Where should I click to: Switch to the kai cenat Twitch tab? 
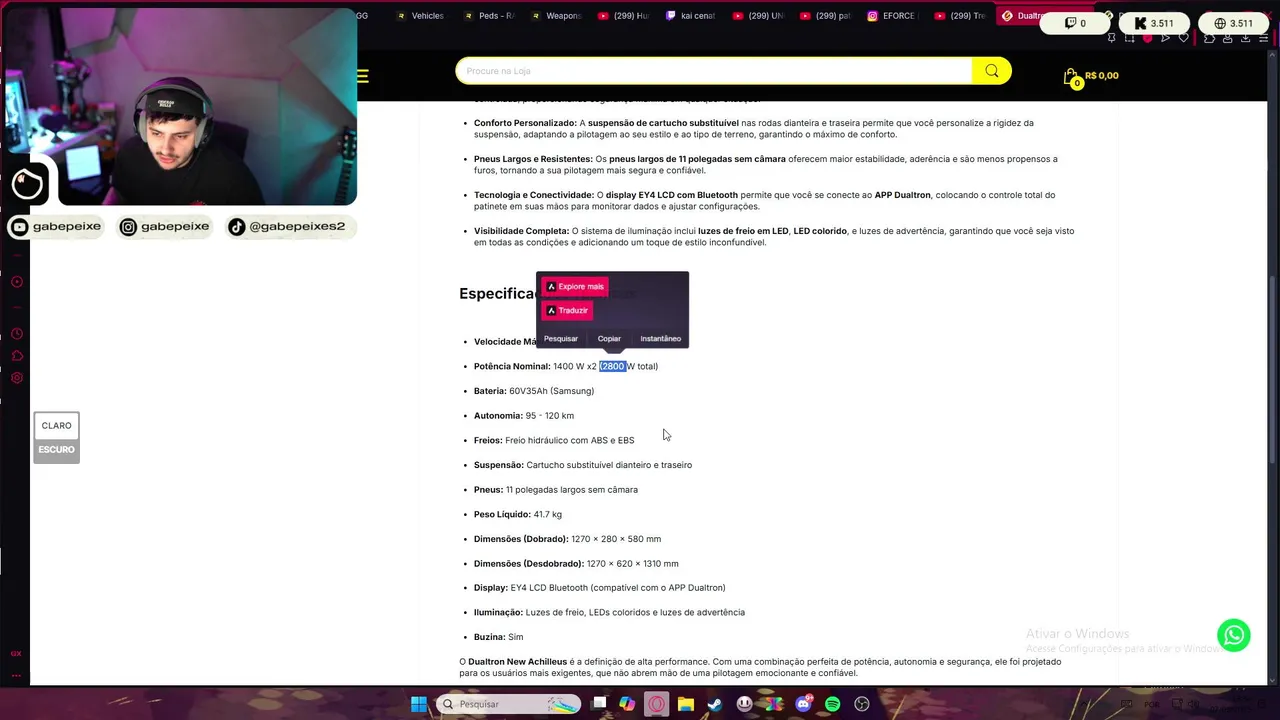pyautogui.click(x=691, y=16)
